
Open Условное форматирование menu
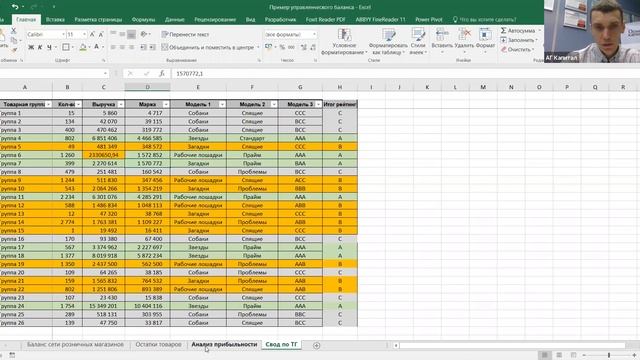pos(344,42)
